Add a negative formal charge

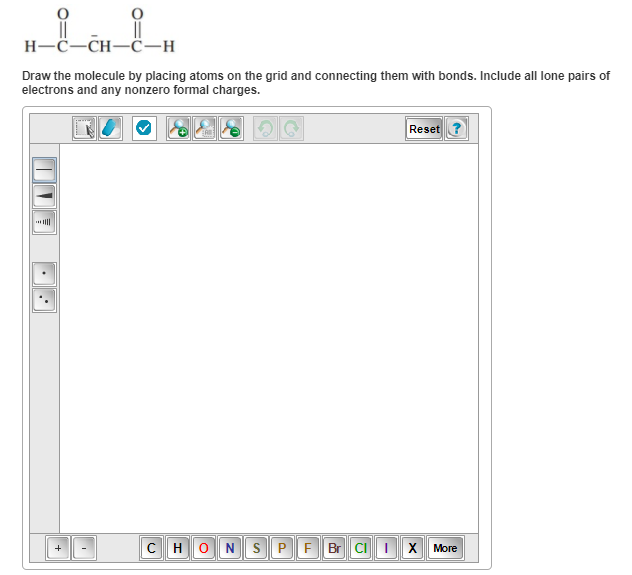click(84, 548)
